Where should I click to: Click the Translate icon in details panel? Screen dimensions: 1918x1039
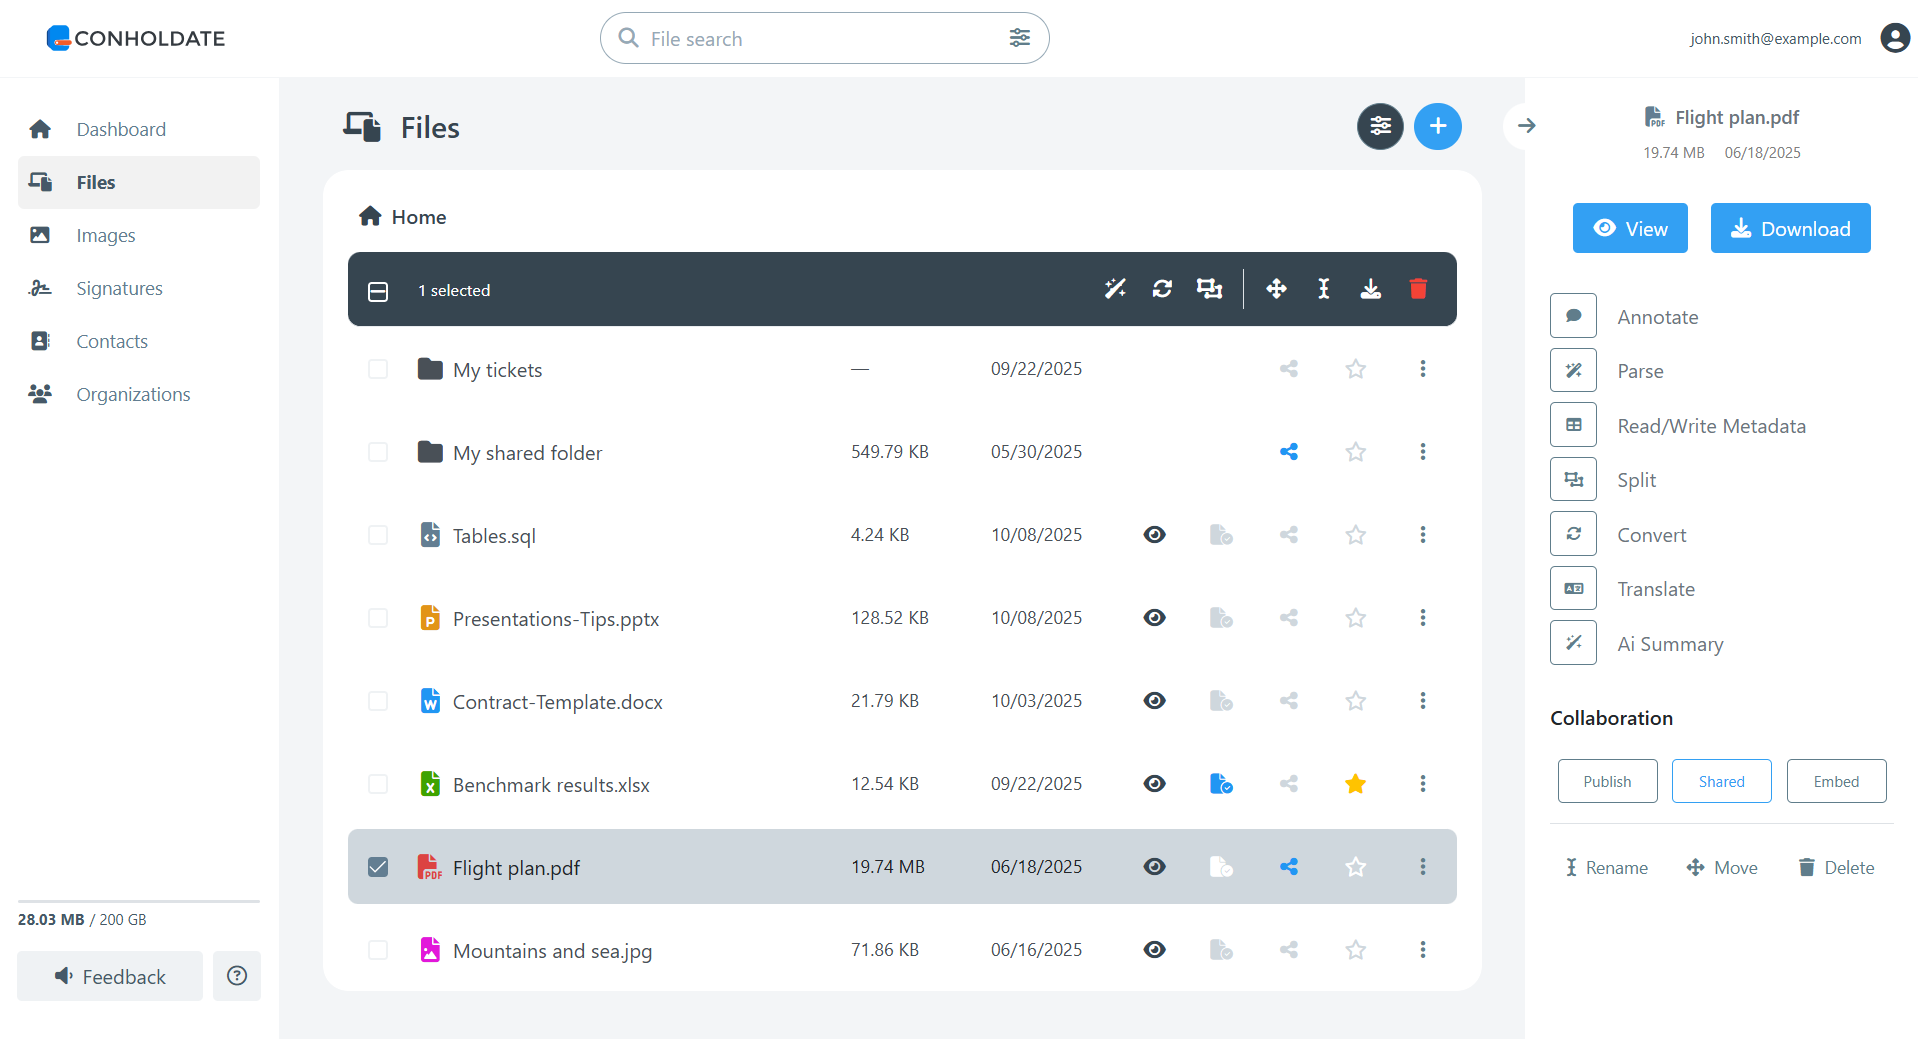[1573, 589]
